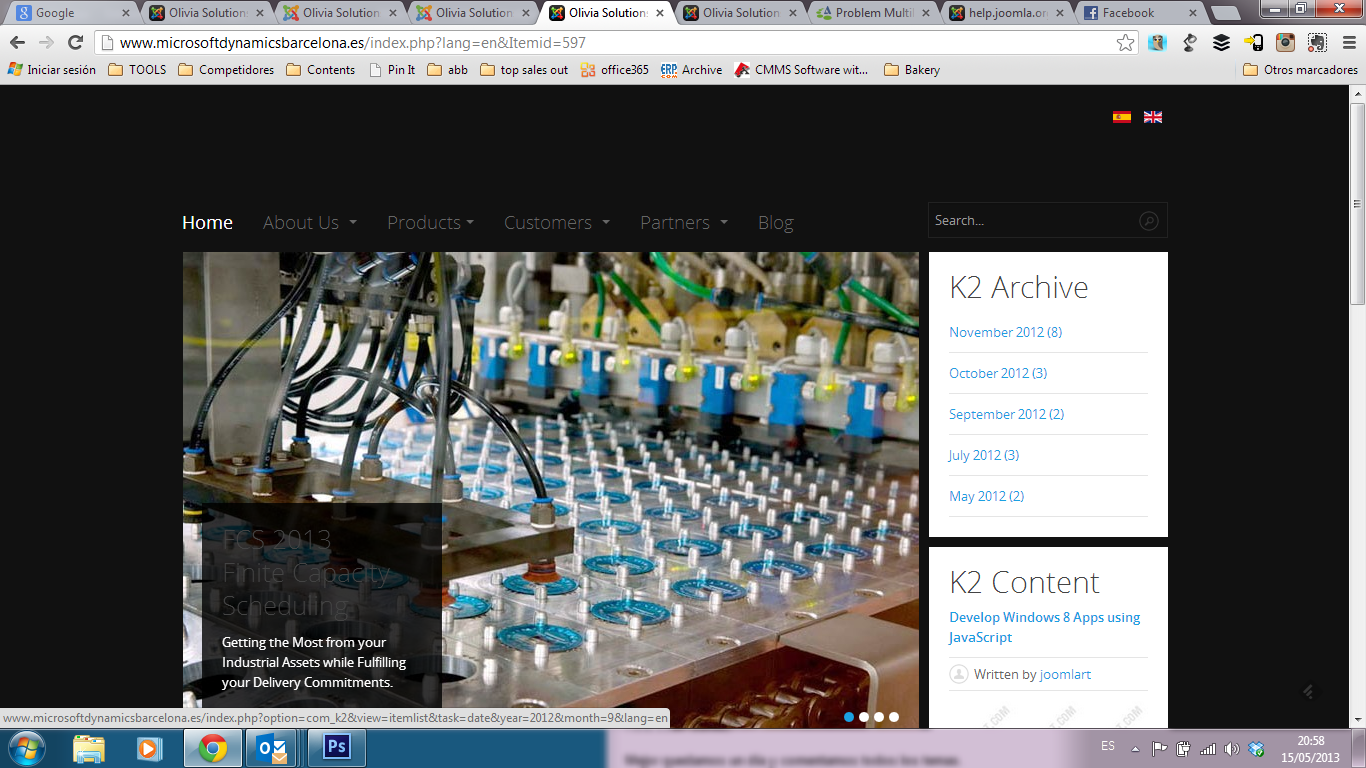Select the third slideshow dot
Screen dimensions: 1366x768
(x=879, y=717)
